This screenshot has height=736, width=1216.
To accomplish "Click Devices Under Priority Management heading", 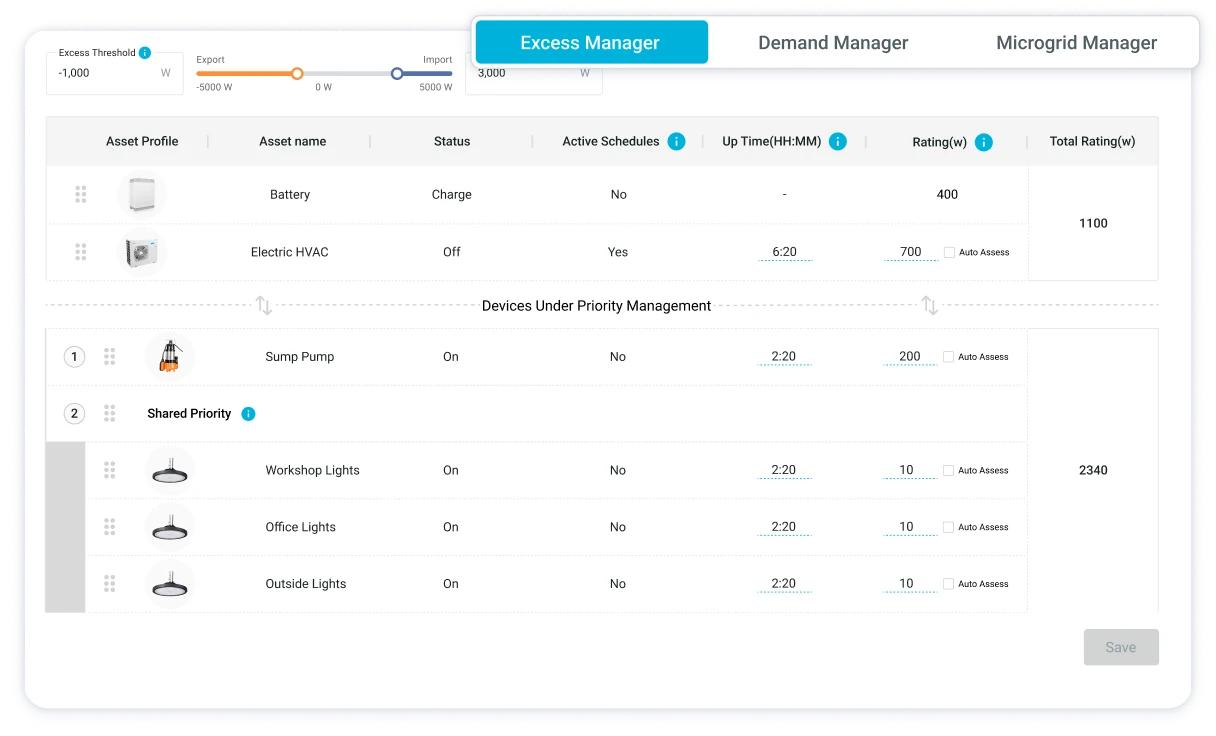I will [597, 306].
